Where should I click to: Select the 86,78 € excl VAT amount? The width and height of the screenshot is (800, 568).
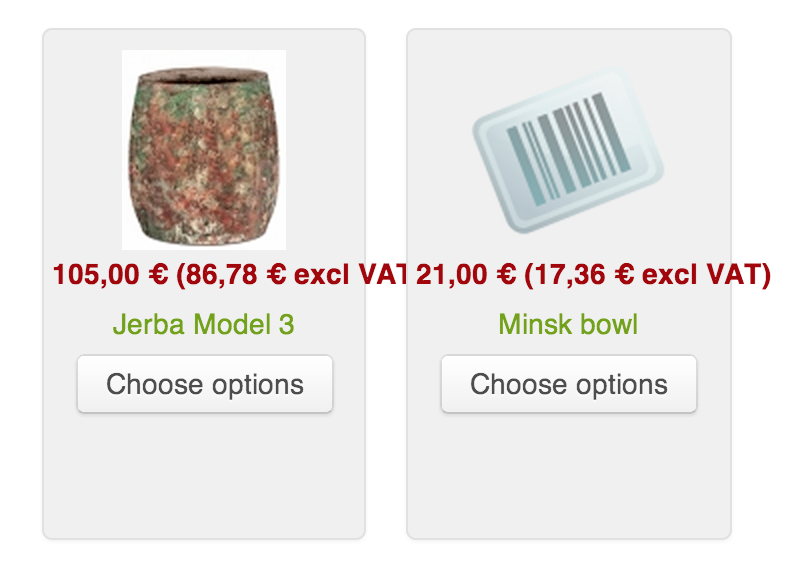[x=292, y=275]
